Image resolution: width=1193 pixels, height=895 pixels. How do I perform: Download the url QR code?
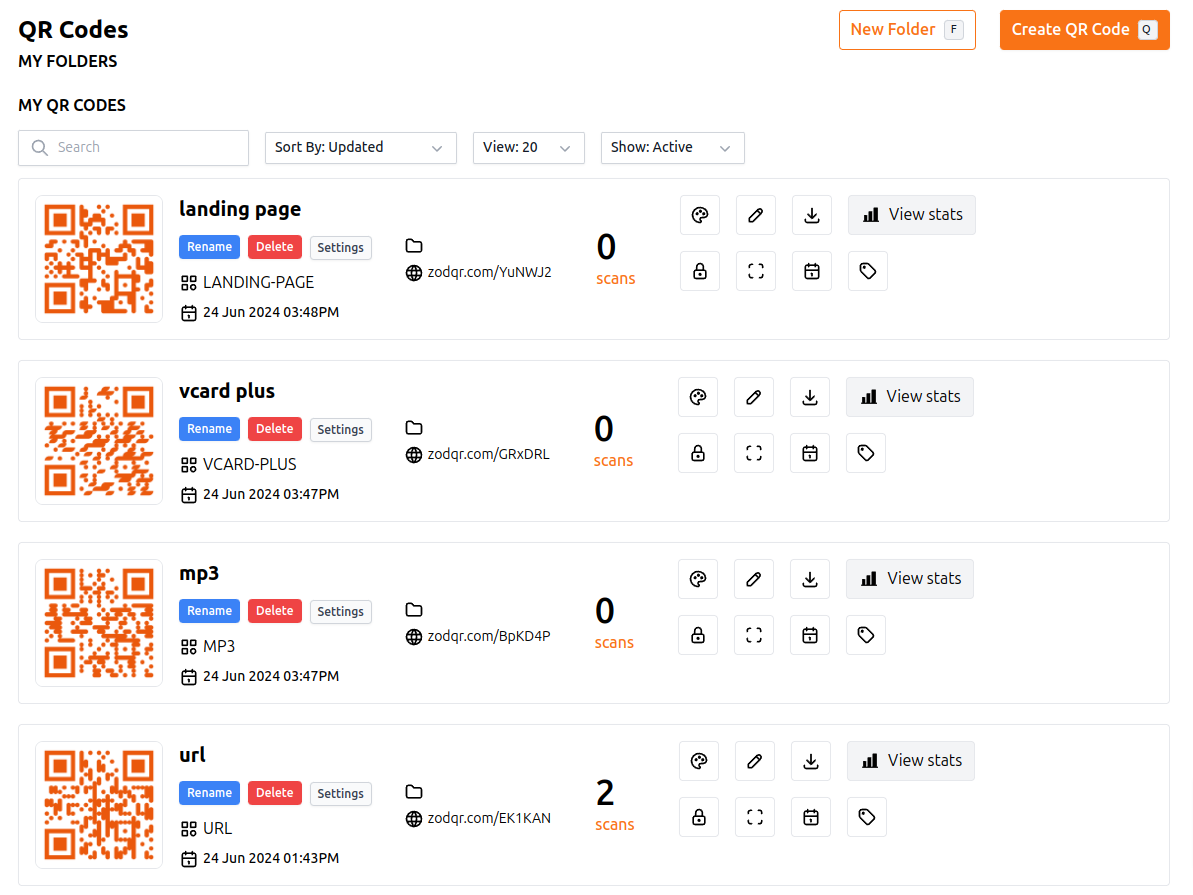(x=810, y=761)
